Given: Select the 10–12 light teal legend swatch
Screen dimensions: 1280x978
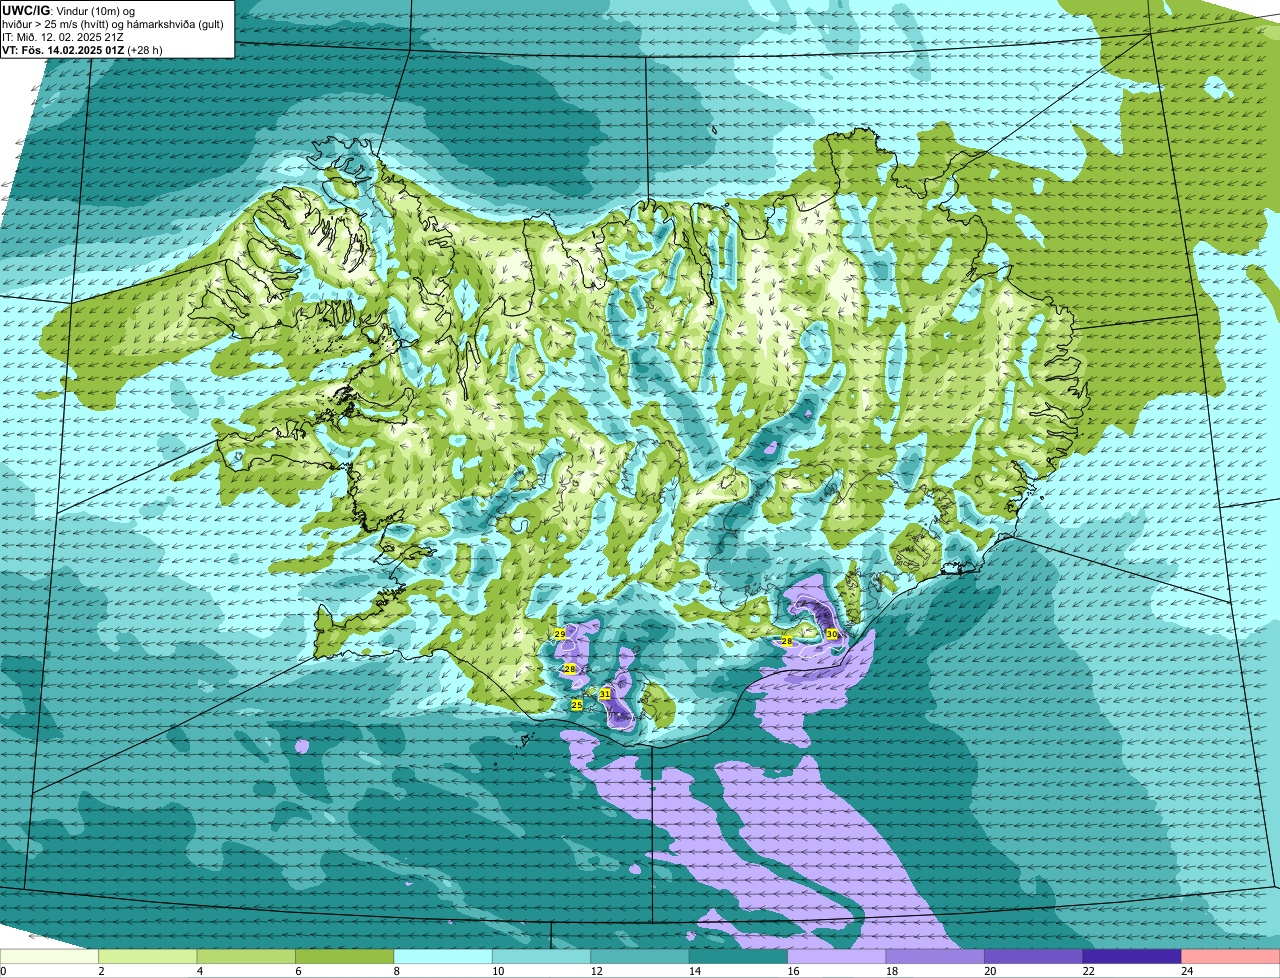Looking at the screenshot, I should click(542, 956).
